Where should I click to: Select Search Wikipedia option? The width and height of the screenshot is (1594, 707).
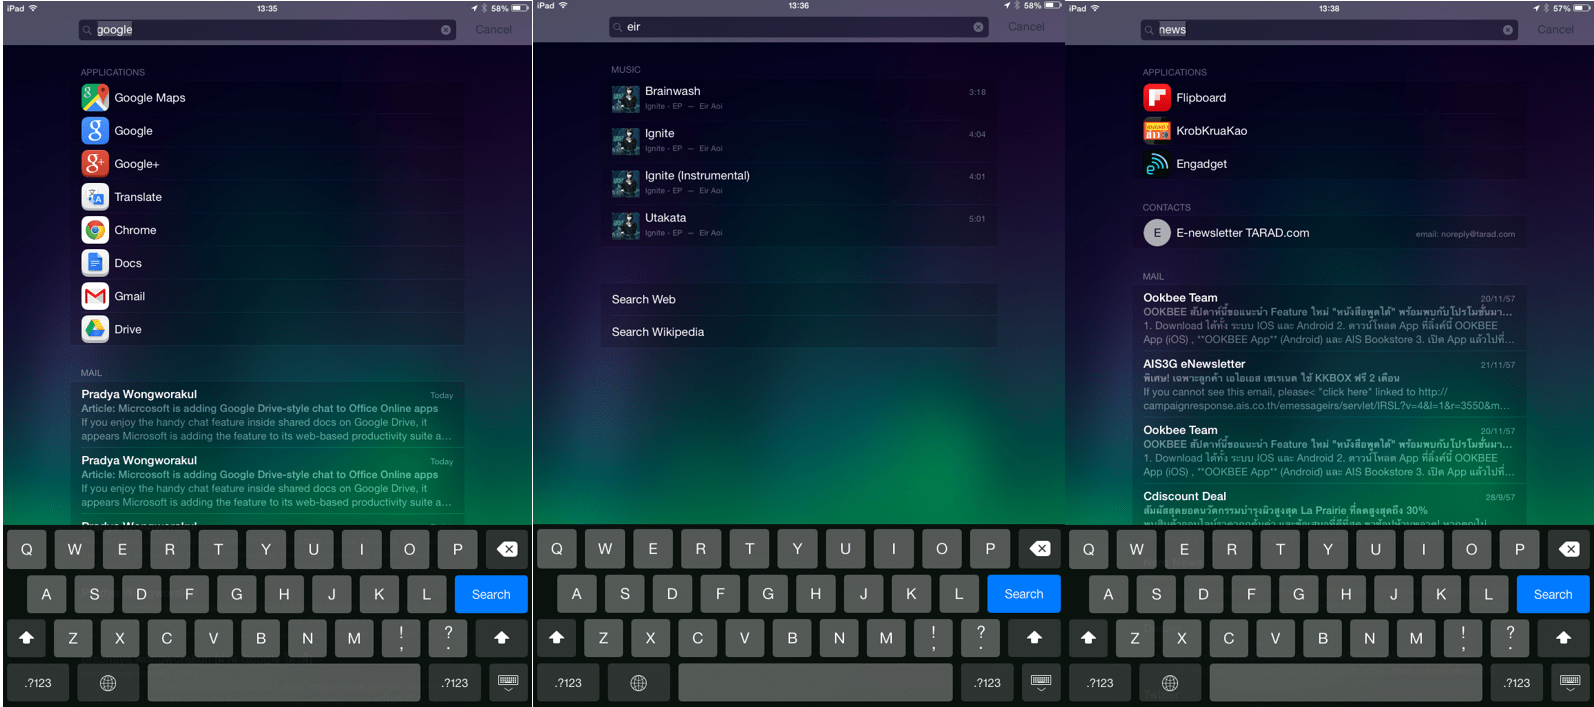[x=798, y=332]
